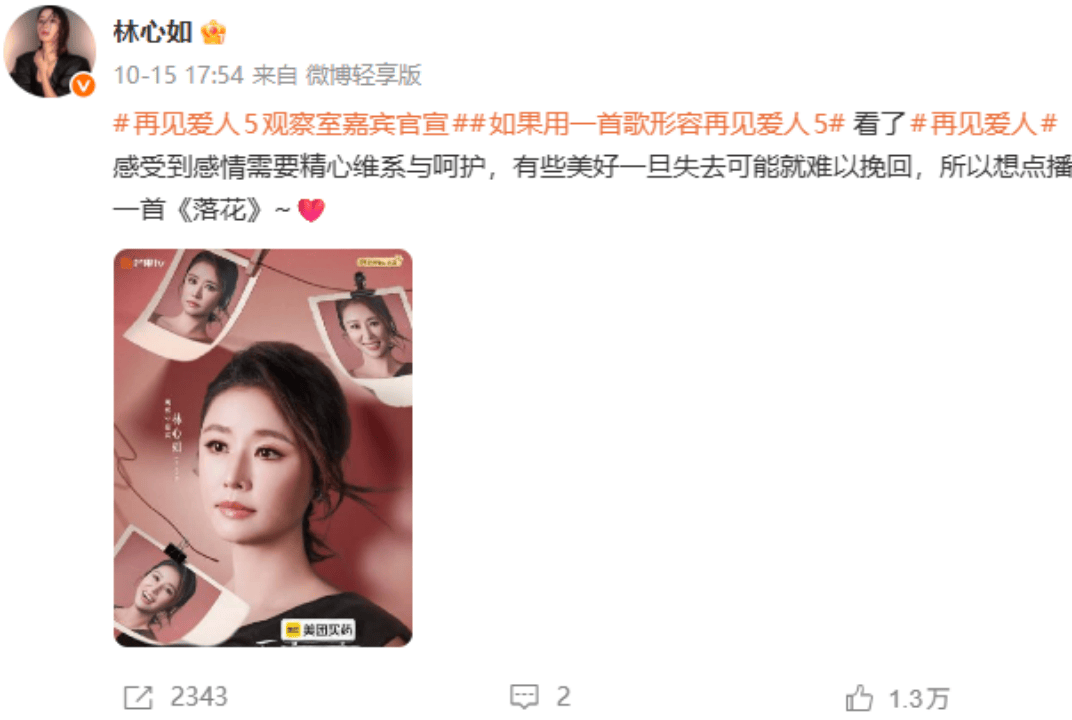
Task: Click the Mango TV logo on poster
Action: click(x=143, y=263)
